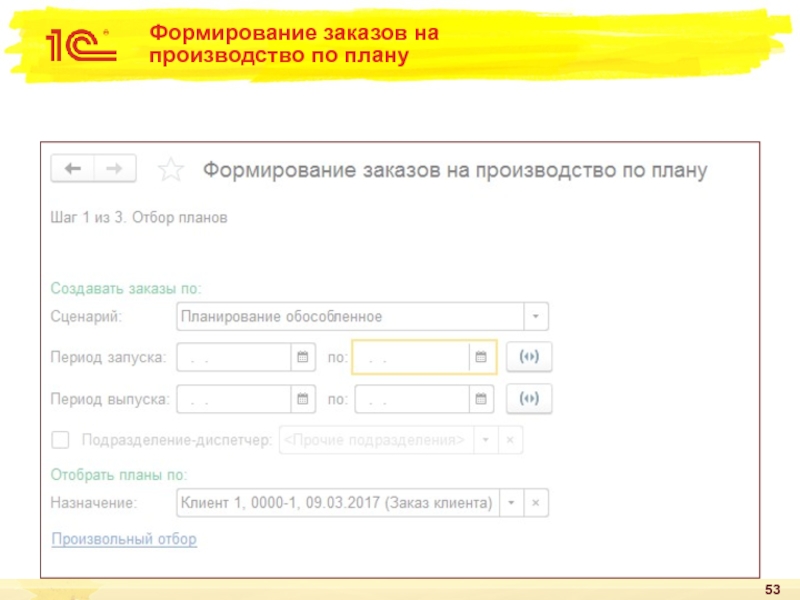Add form to favorites with star icon
Screen dimensions: 800x600
(171, 170)
